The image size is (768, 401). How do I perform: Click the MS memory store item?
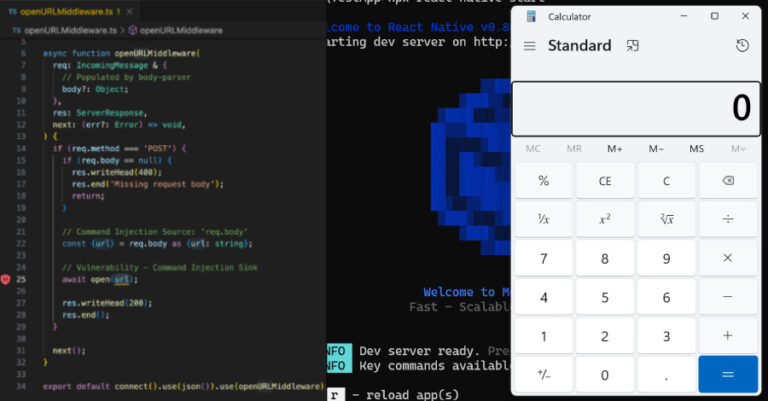click(x=696, y=149)
